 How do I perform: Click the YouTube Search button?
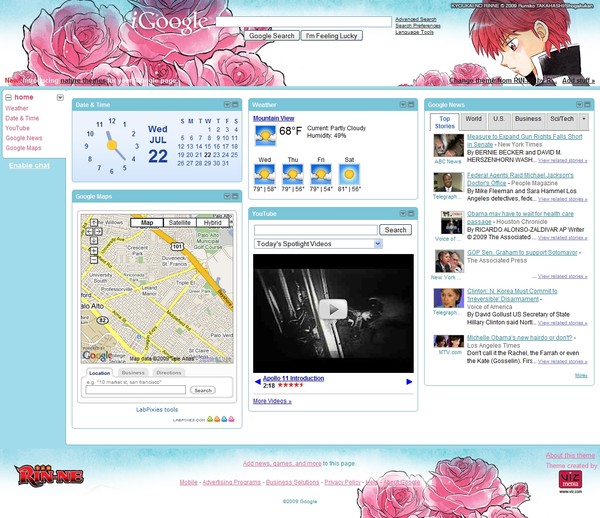tap(395, 230)
